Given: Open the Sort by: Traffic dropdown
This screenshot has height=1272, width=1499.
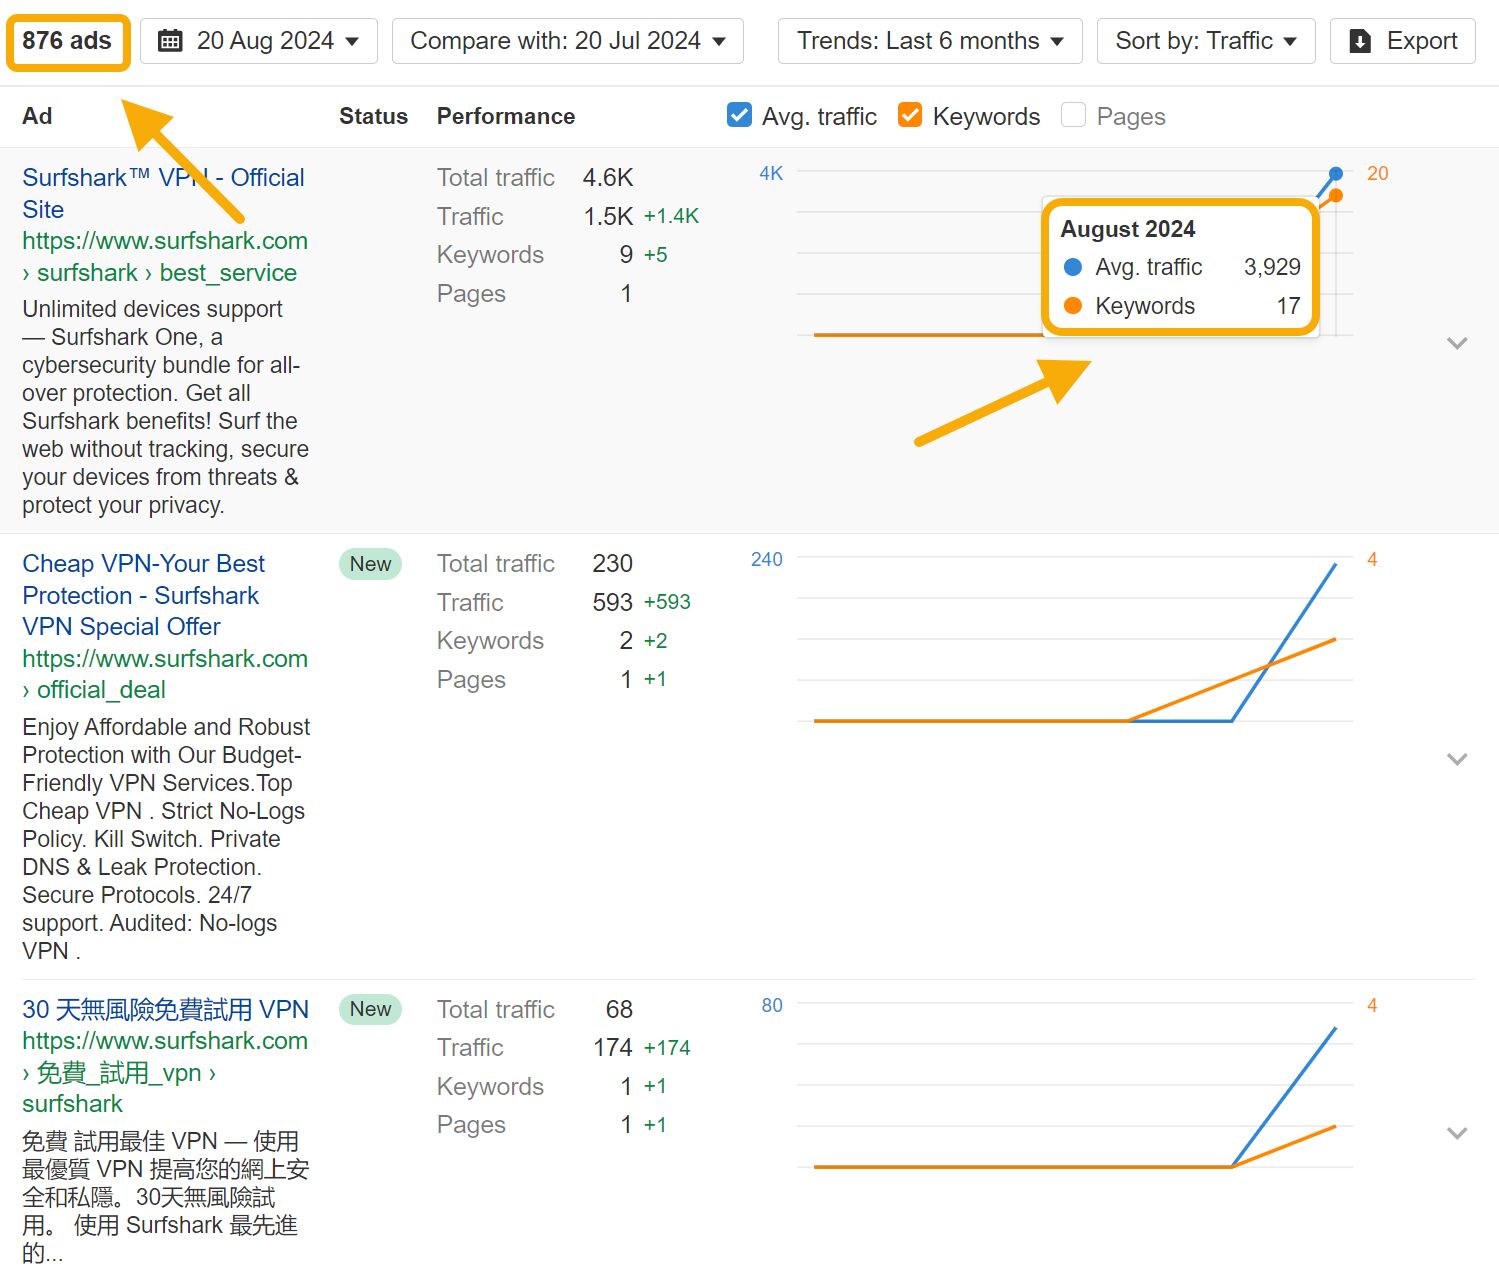Looking at the screenshot, I should pos(1205,40).
